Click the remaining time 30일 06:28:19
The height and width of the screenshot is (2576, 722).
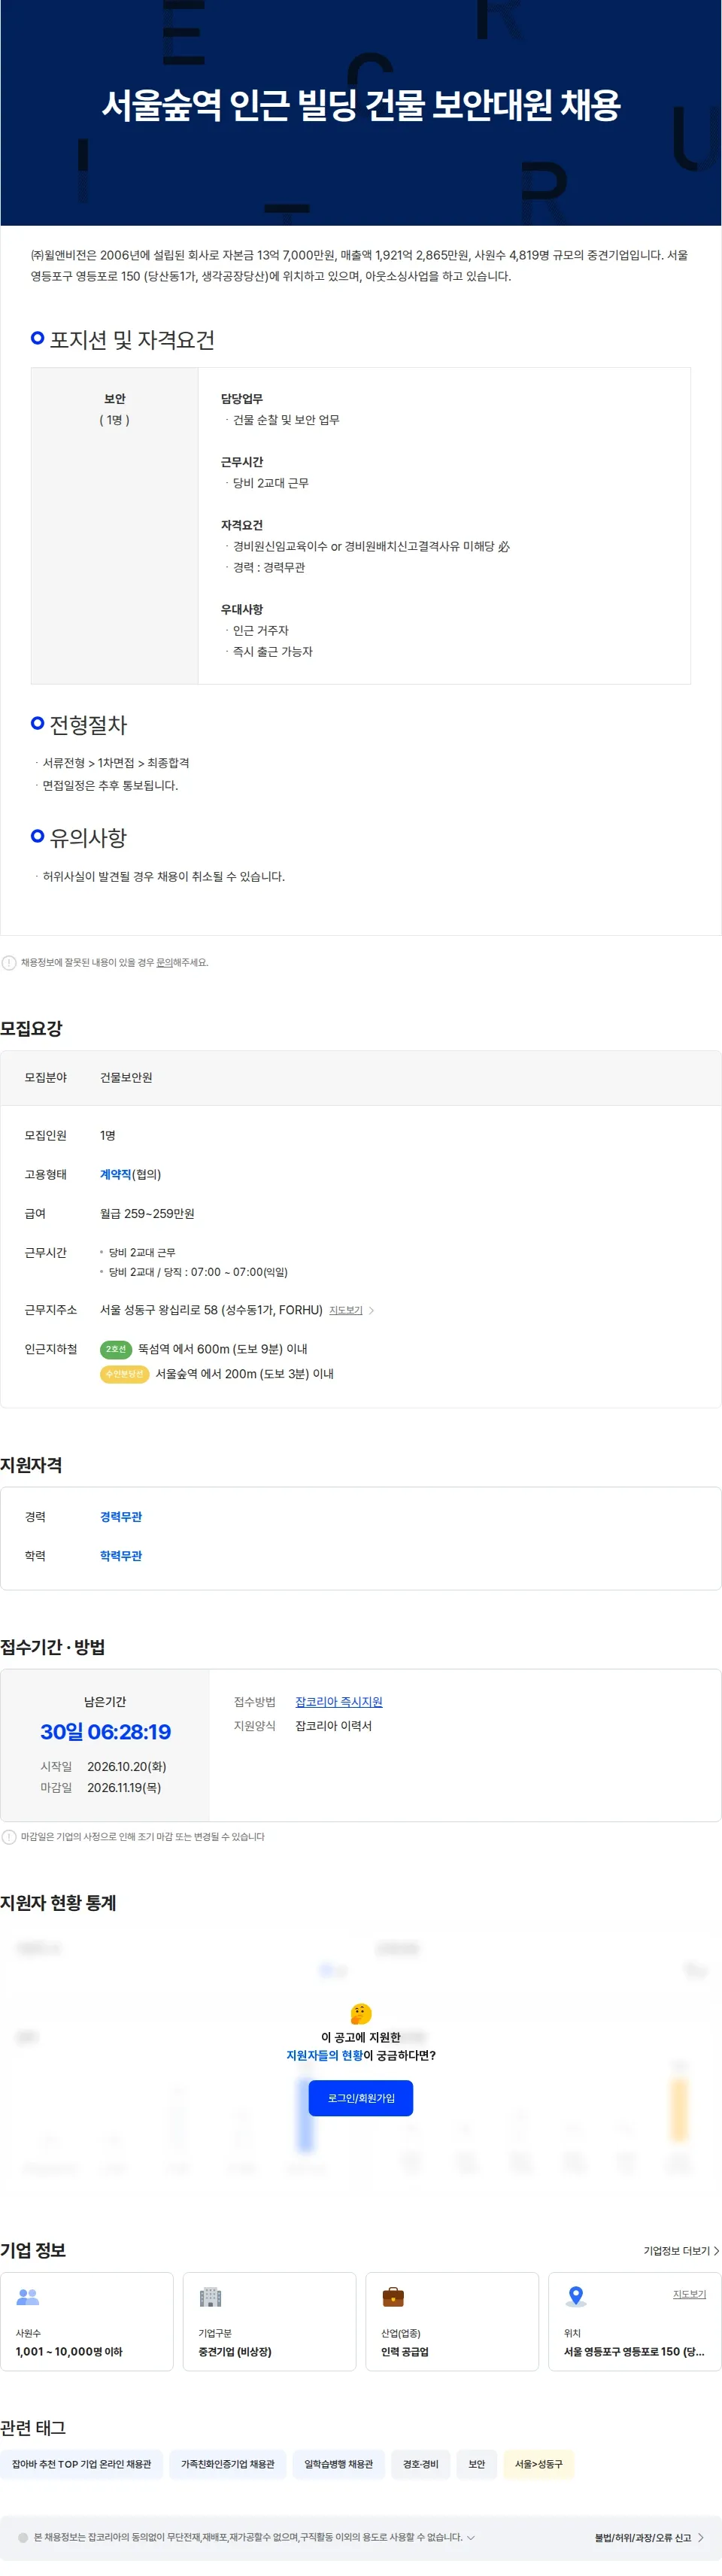[105, 1732]
